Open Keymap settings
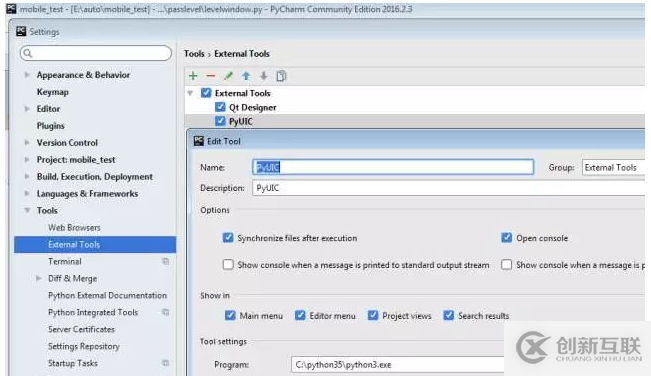Image resolution: width=651 pixels, height=376 pixels. [x=53, y=92]
